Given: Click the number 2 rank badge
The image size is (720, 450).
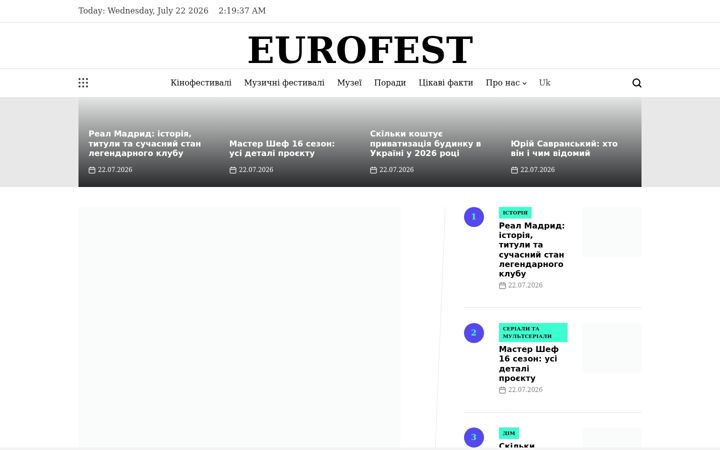Looking at the screenshot, I should point(473,333).
